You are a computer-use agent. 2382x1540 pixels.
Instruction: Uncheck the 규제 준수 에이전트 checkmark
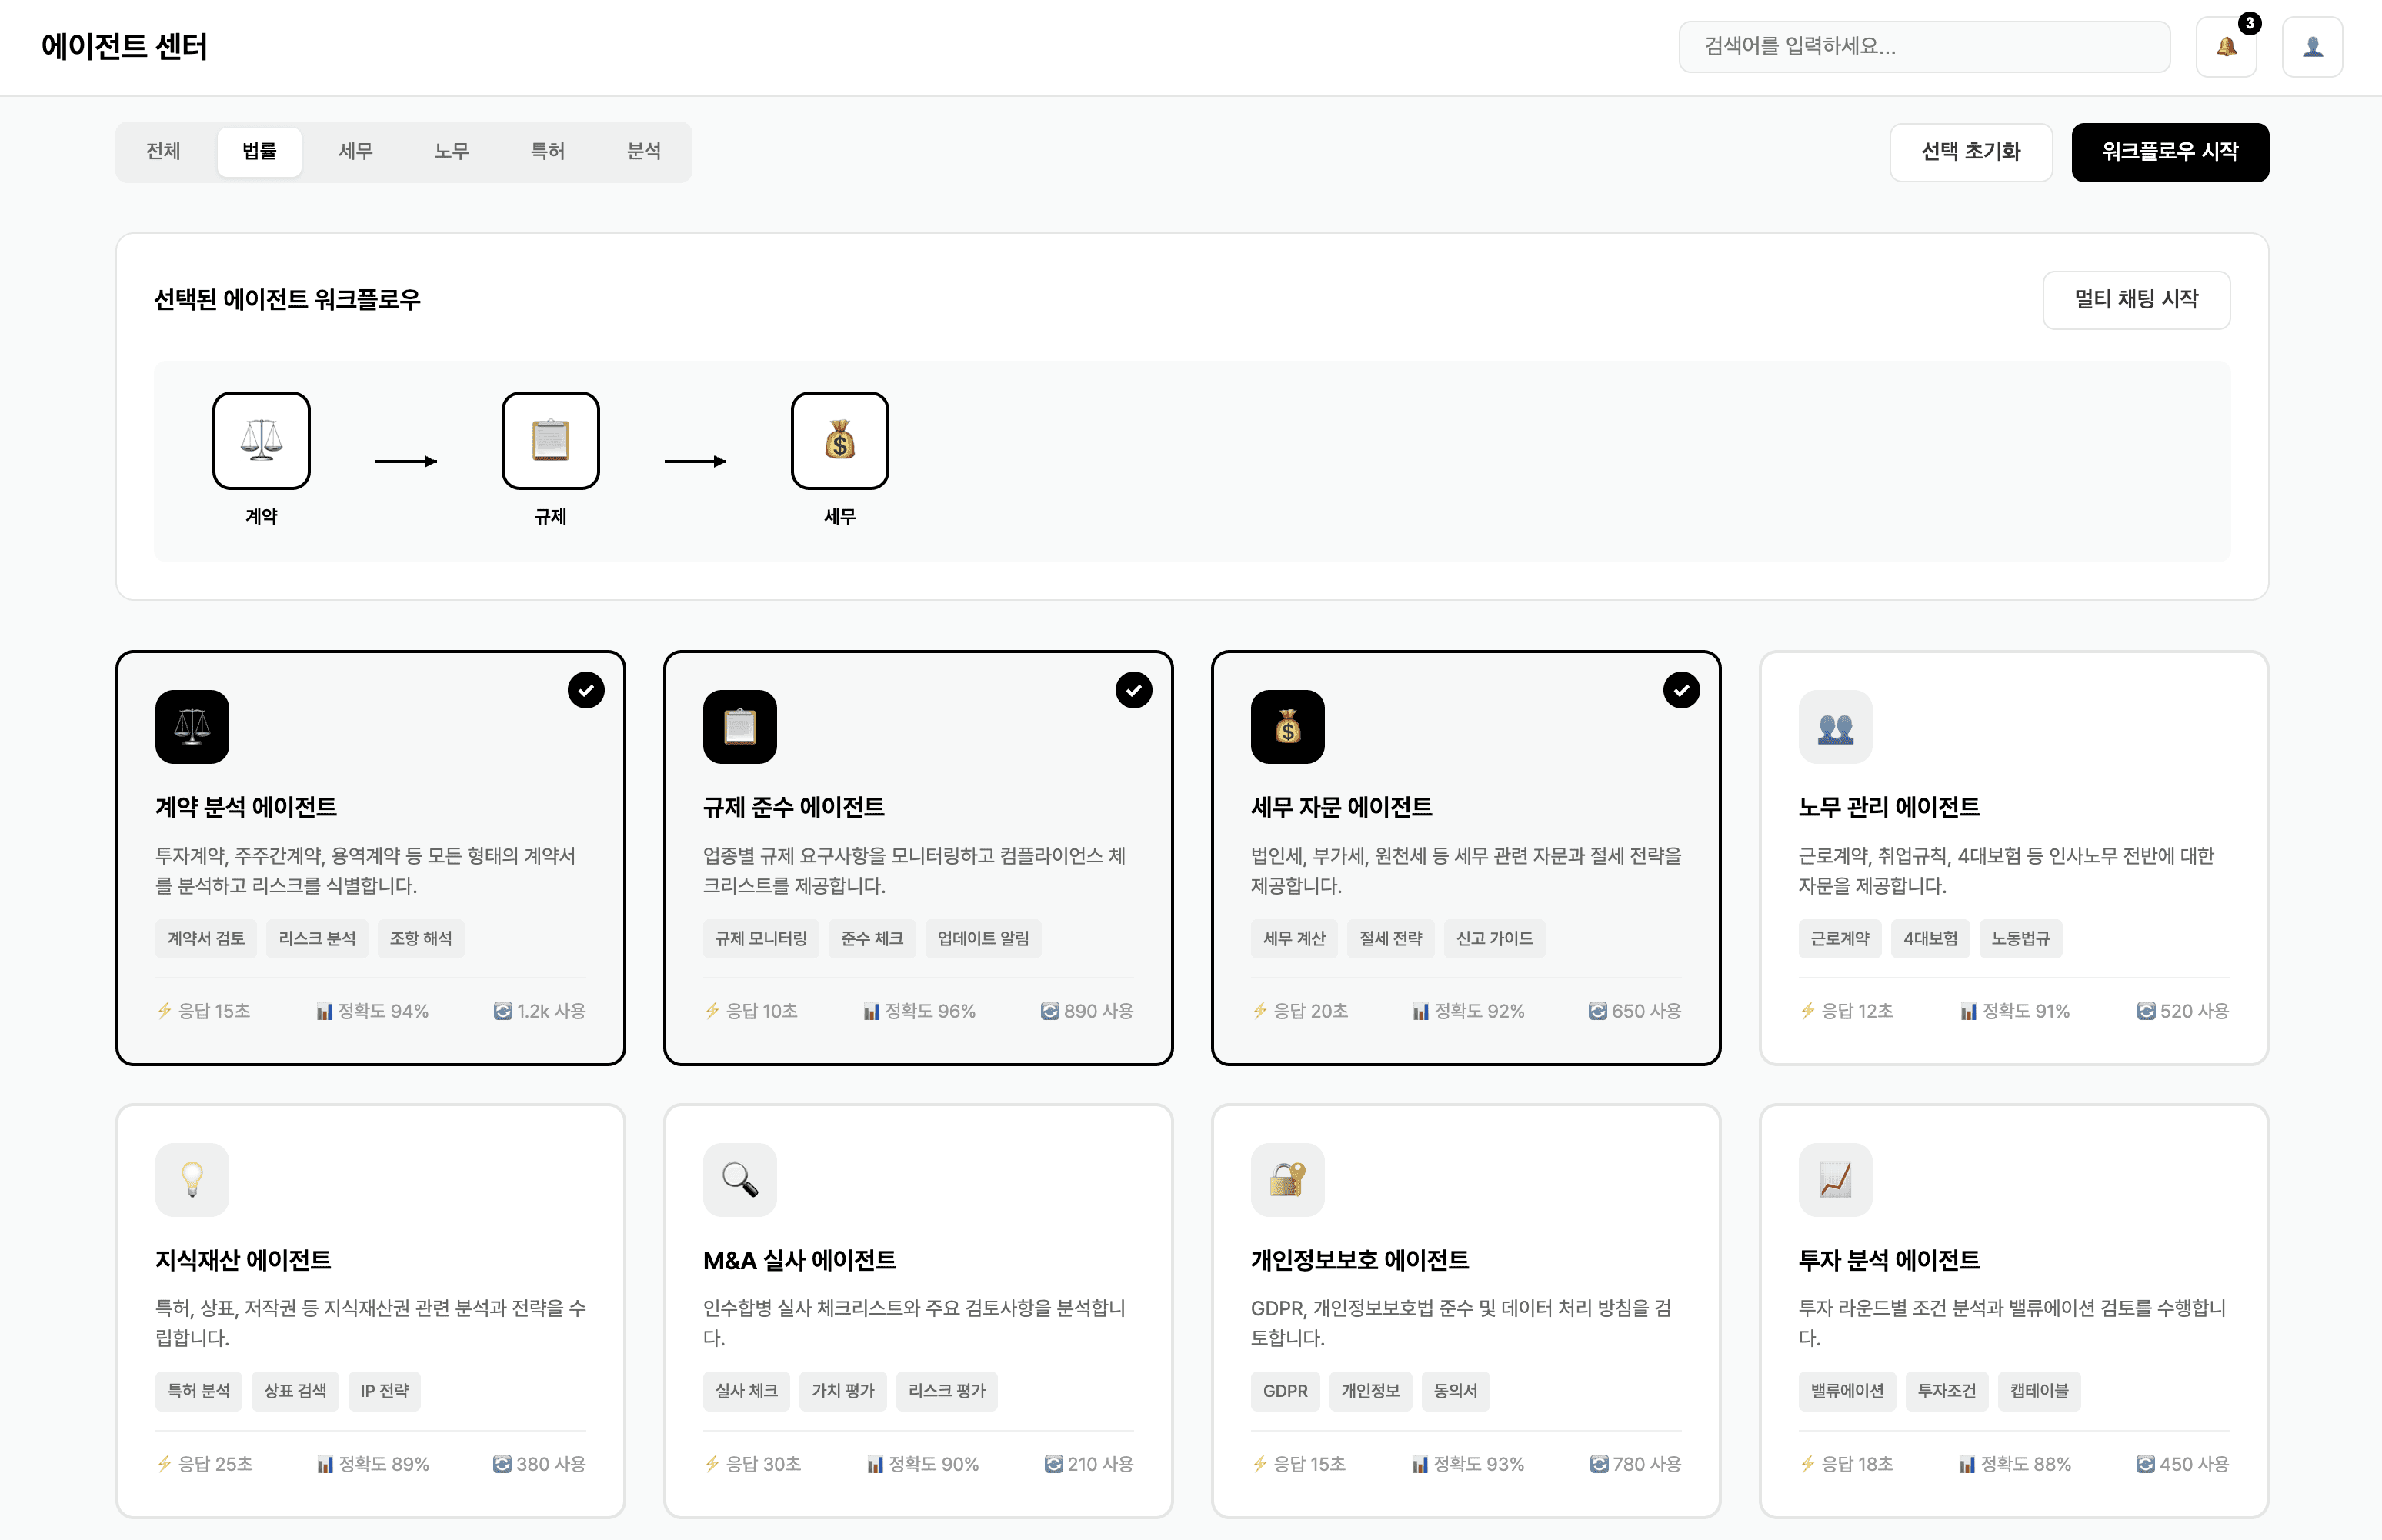pos(1133,690)
